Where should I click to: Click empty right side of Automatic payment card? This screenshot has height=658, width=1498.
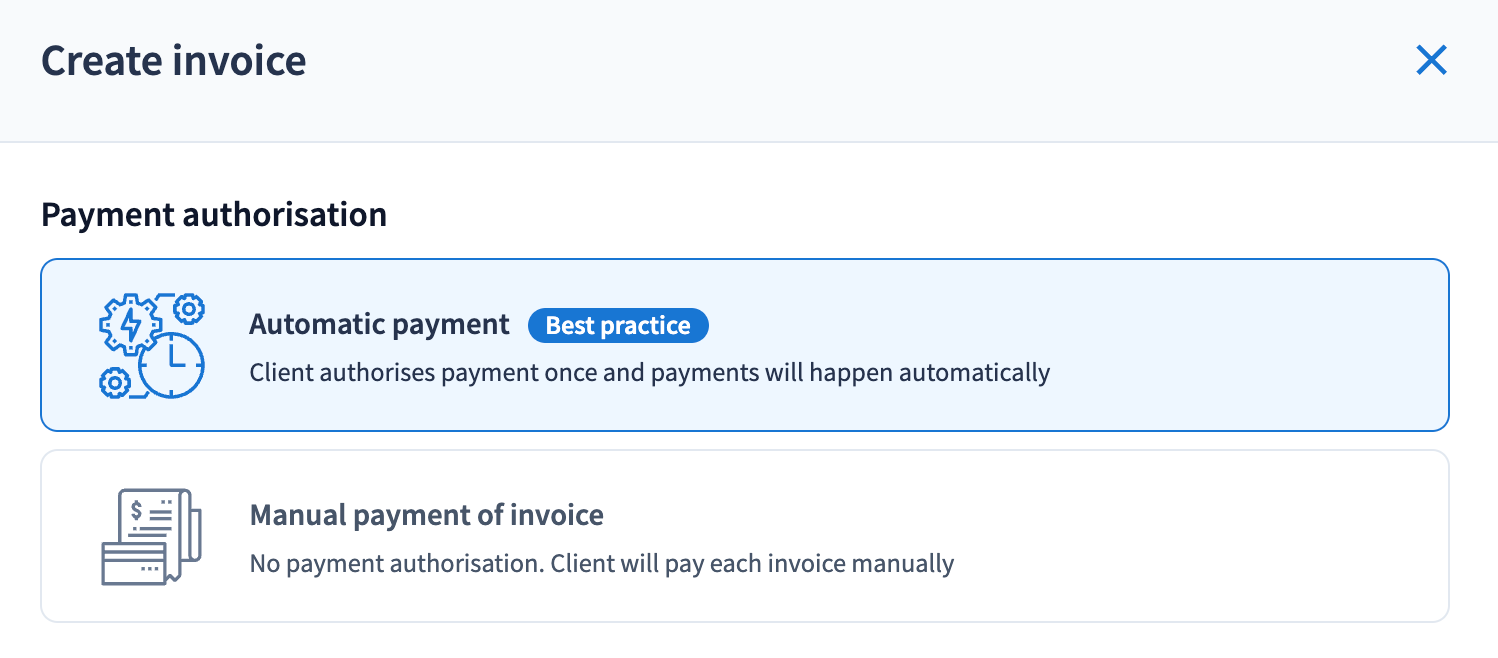point(1250,346)
